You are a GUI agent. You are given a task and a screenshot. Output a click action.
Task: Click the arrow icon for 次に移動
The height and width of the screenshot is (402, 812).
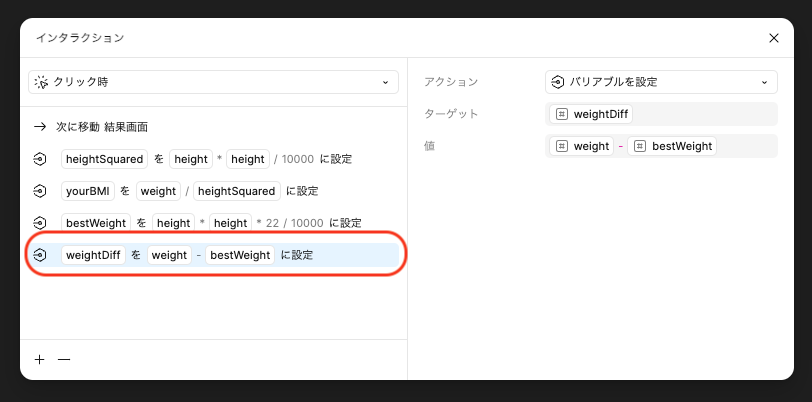(40, 127)
